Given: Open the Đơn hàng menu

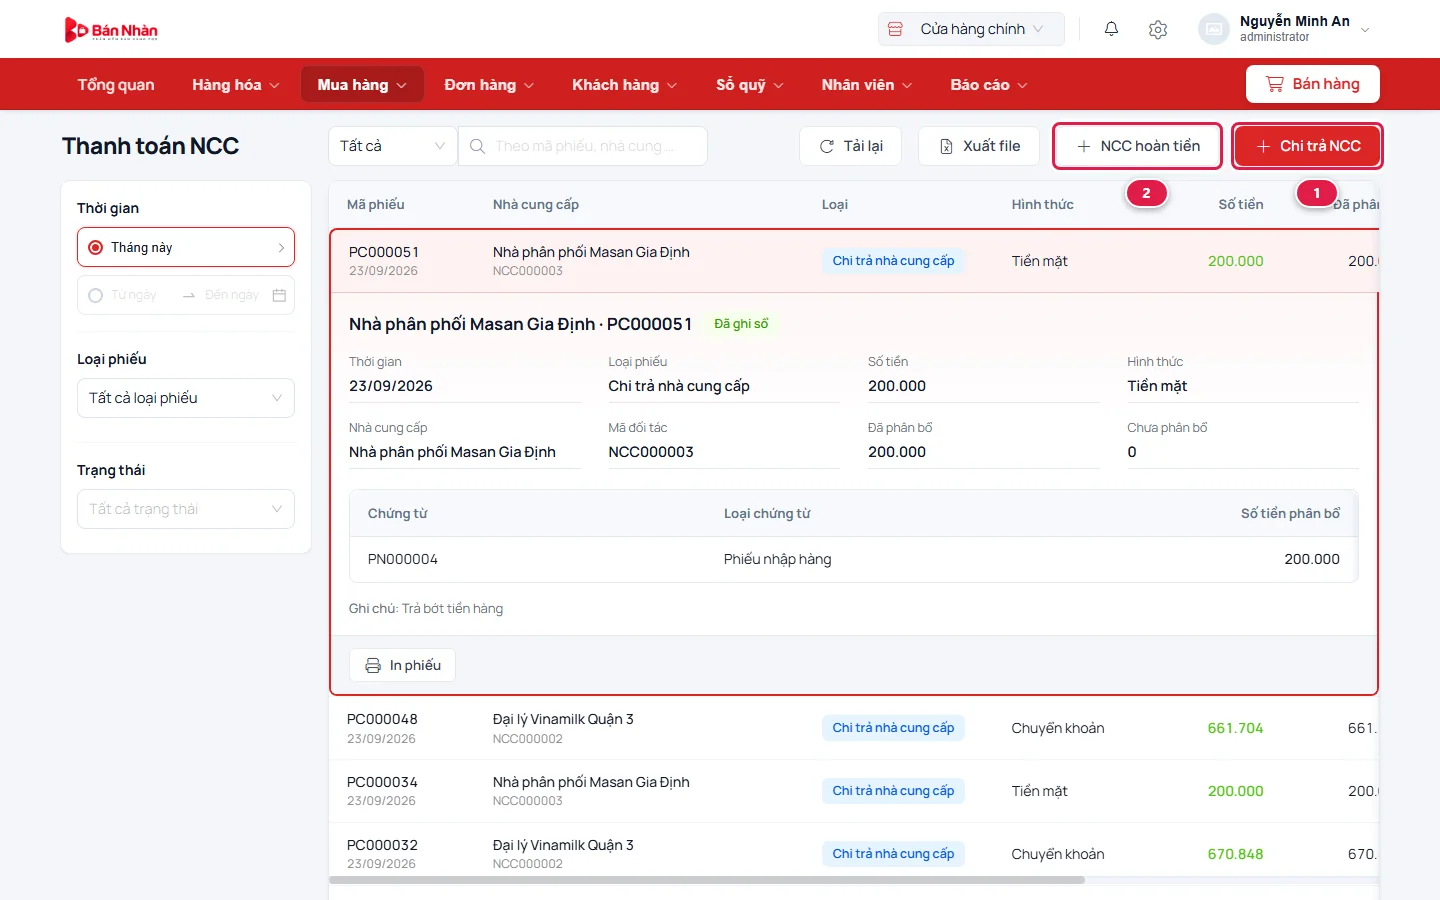Looking at the screenshot, I should click(x=489, y=85).
